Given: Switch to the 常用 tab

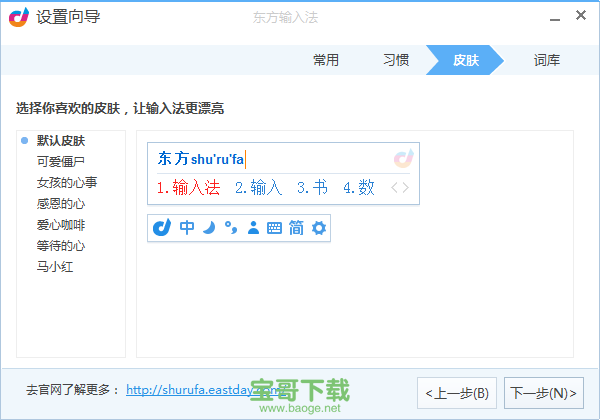Looking at the screenshot, I should tap(326, 60).
